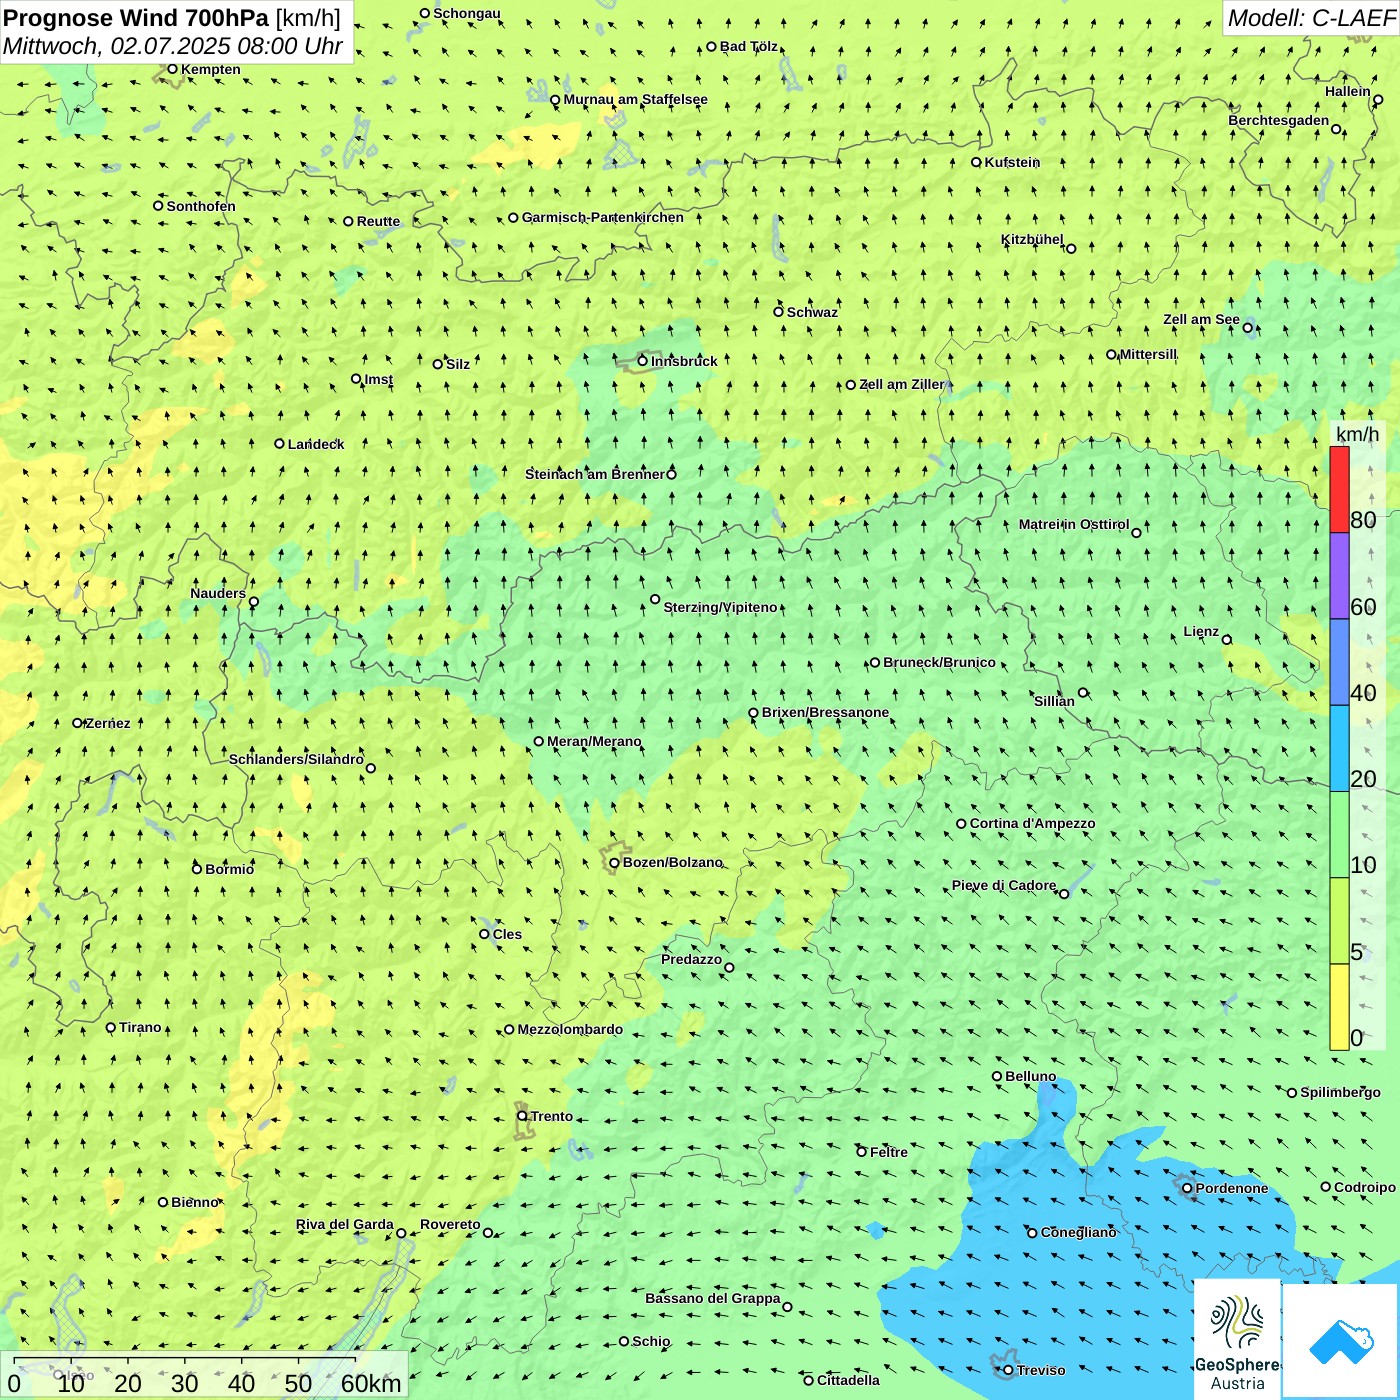Click the '60km' scale bar label
The width and height of the screenshot is (1400, 1400).
coord(371,1383)
